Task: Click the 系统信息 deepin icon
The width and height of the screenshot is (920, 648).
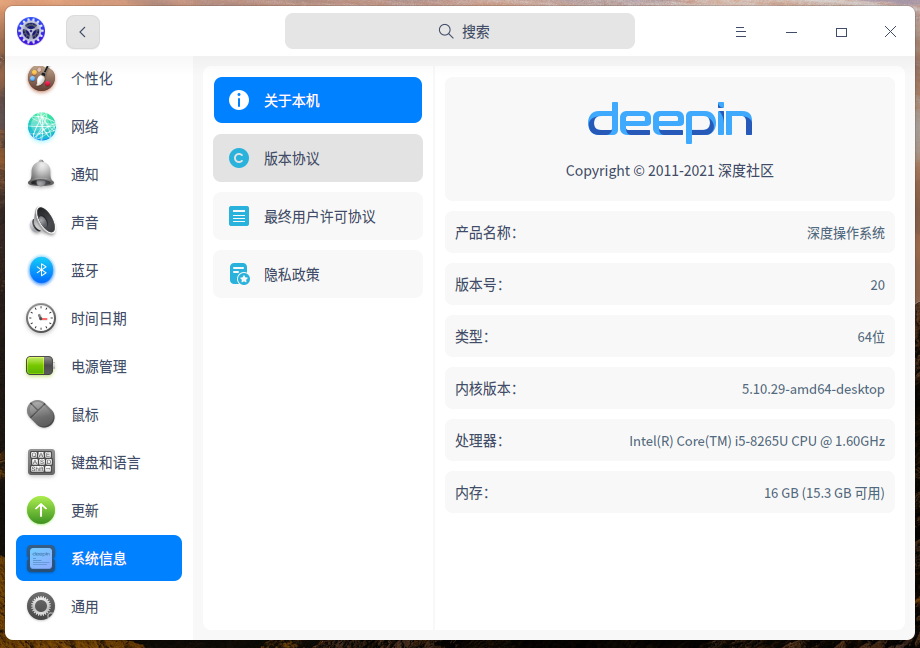Action: [x=41, y=558]
